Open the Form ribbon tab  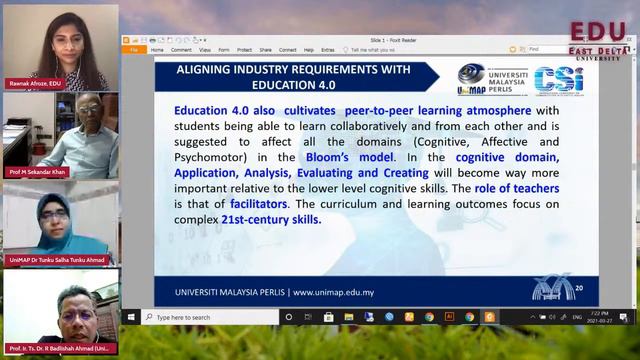(x=224, y=50)
